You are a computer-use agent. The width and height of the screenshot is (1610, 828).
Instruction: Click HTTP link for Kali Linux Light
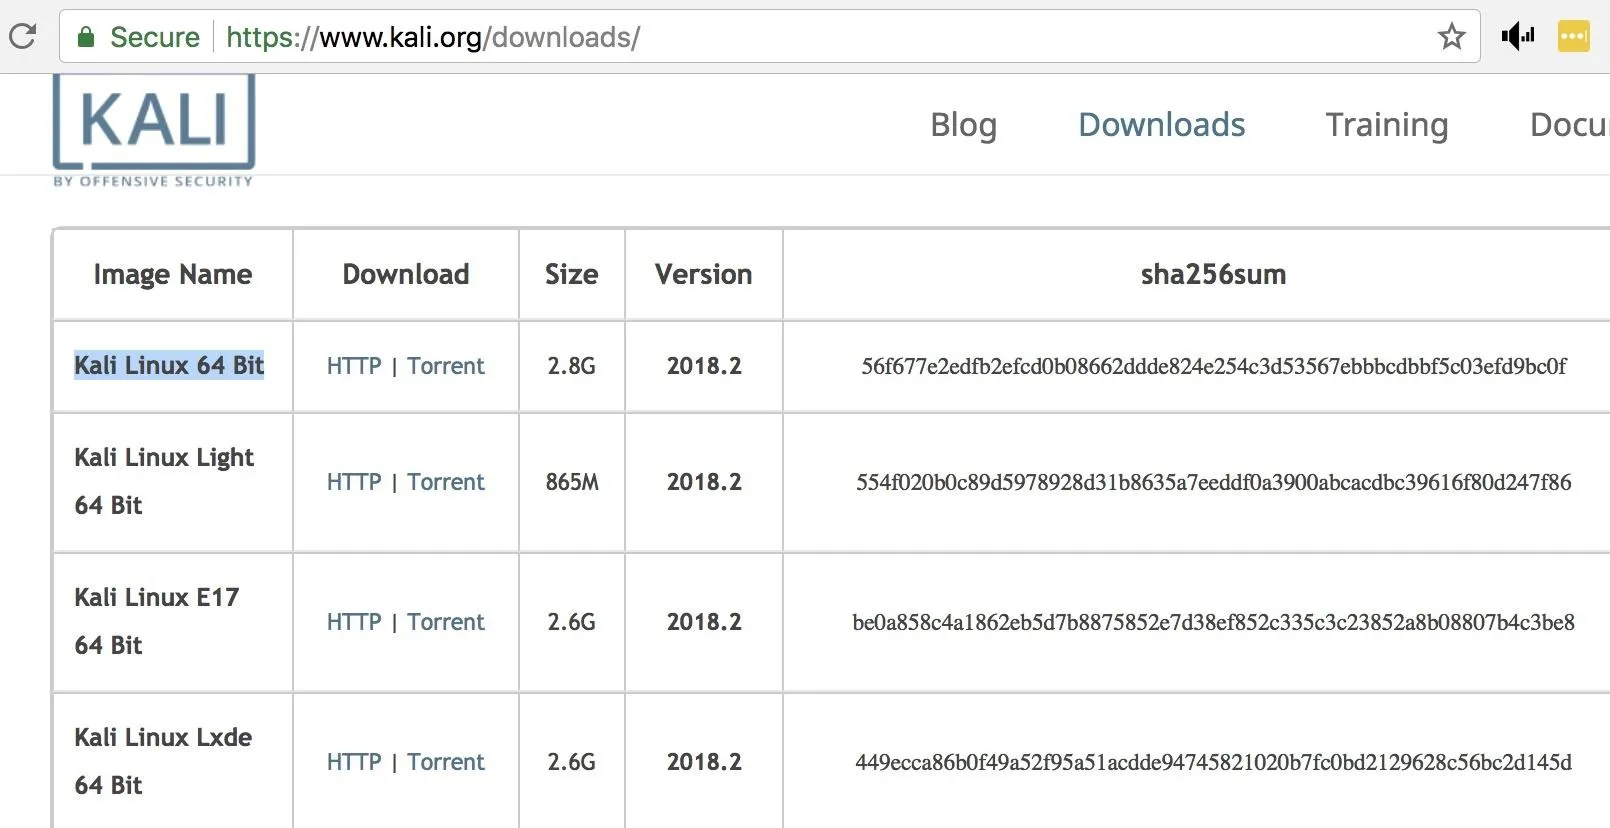(354, 482)
